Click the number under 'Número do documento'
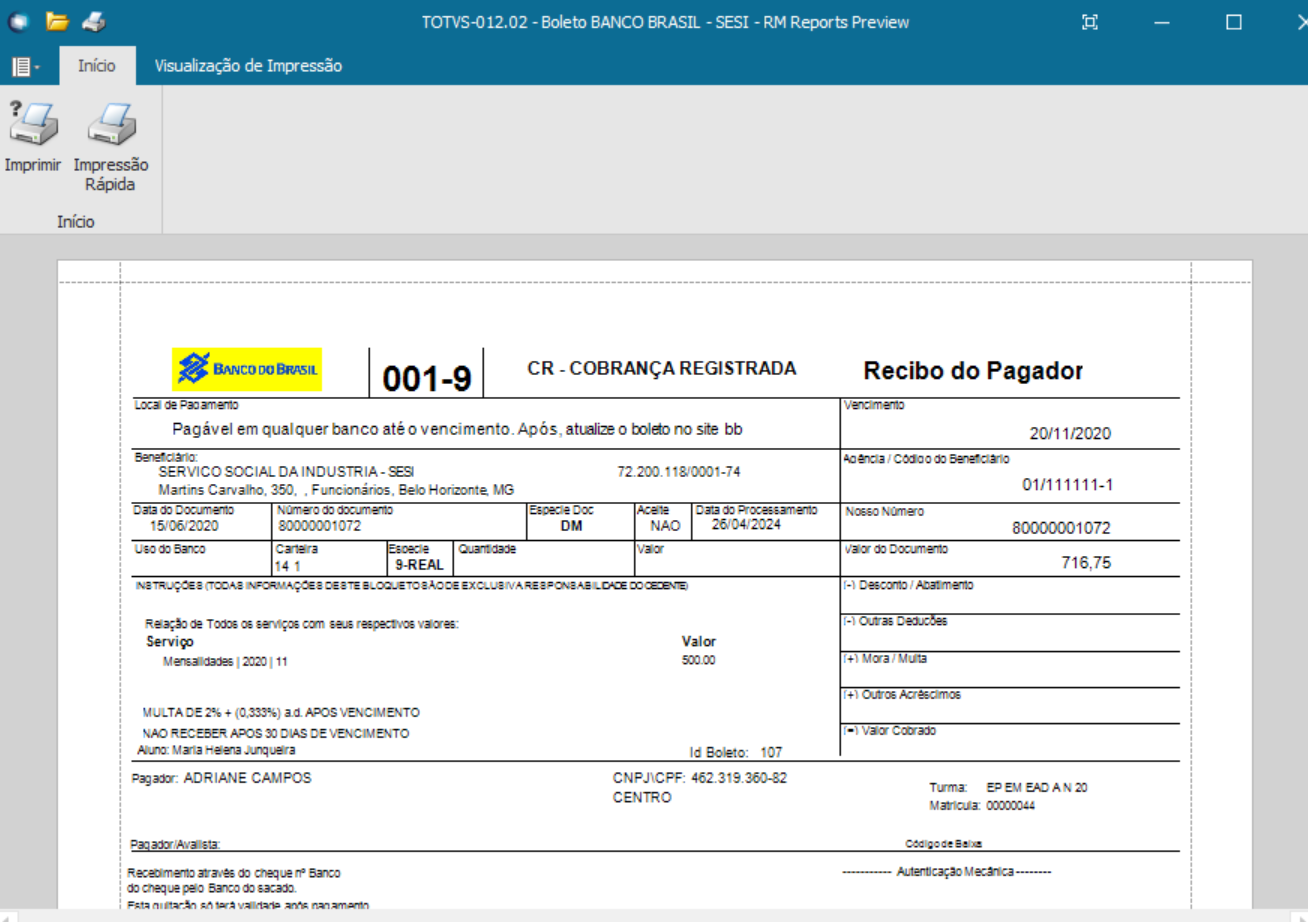 [x=319, y=525]
